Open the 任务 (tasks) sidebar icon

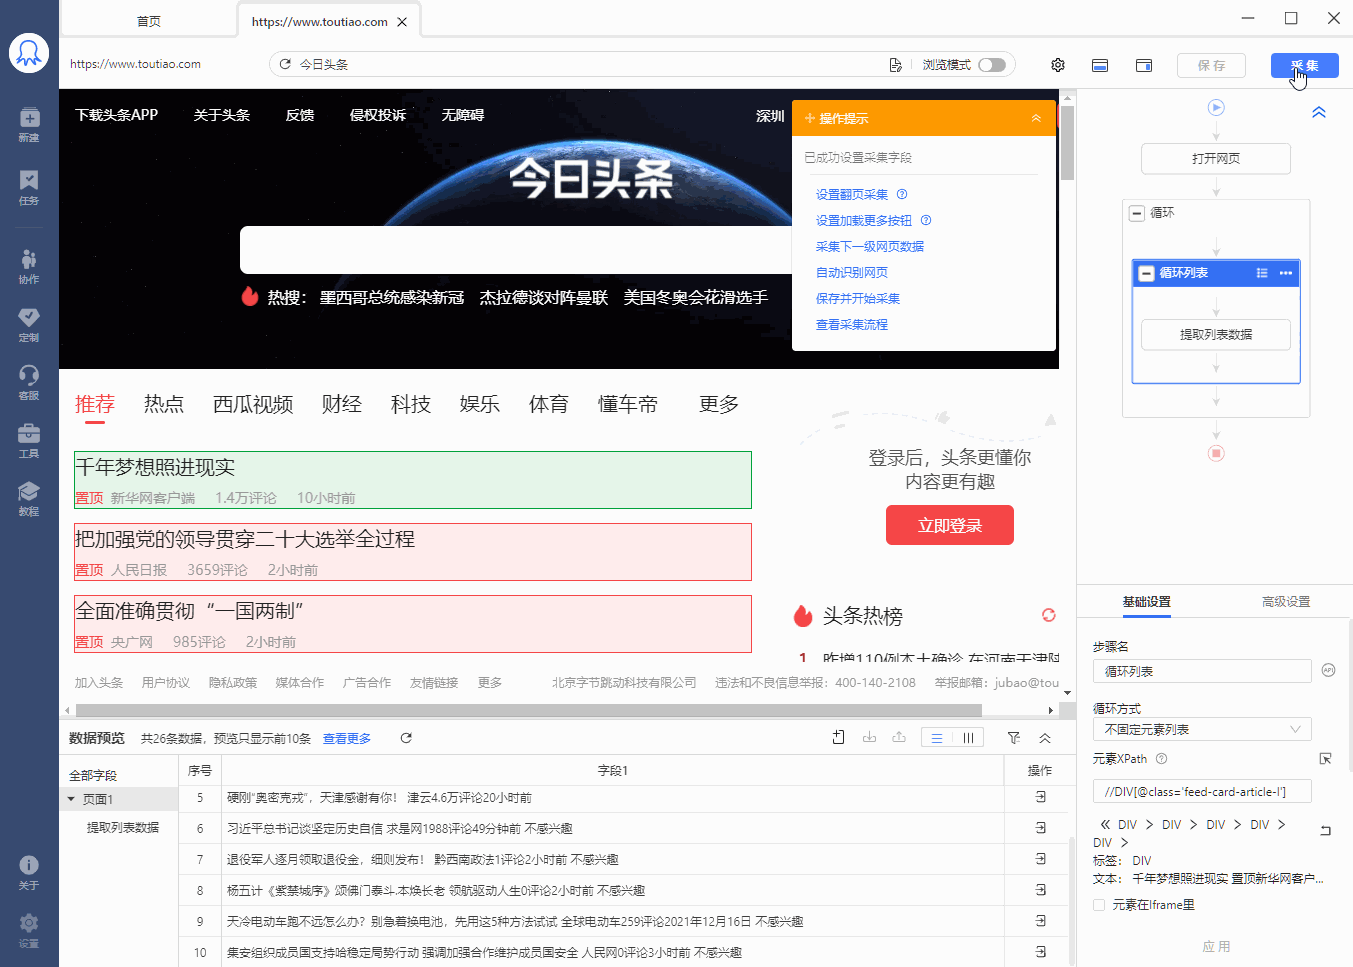pyautogui.click(x=29, y=187)
